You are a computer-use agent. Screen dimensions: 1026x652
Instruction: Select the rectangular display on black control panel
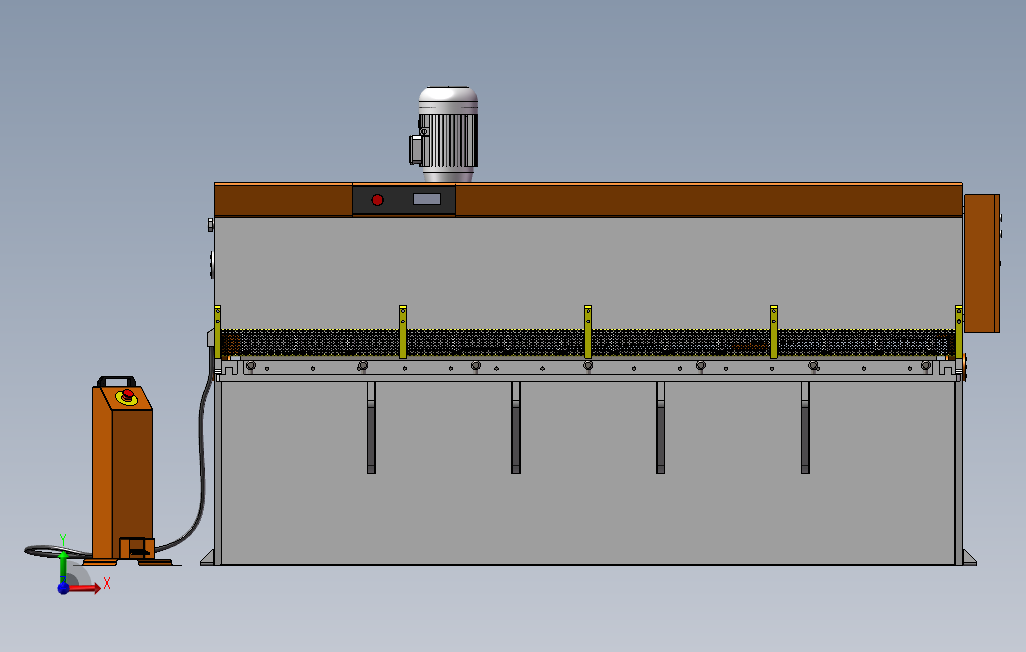427,199
